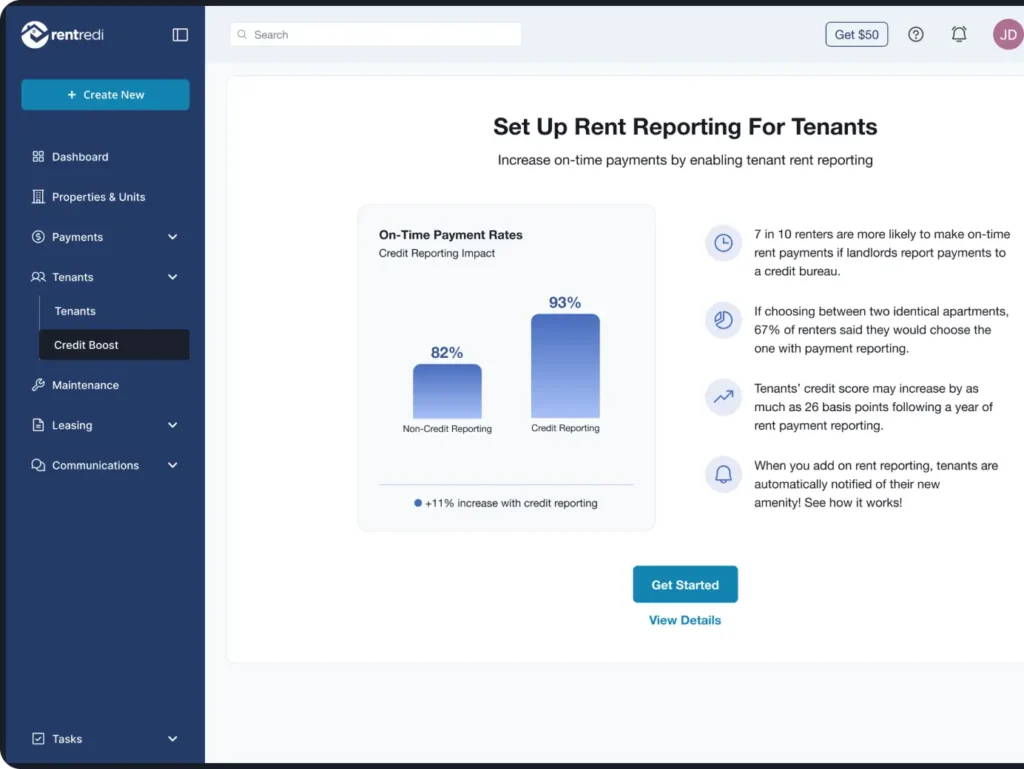Open the View Details link
Screen dimensions: 1024x769
pyautogui.click(x=684, y=620)
